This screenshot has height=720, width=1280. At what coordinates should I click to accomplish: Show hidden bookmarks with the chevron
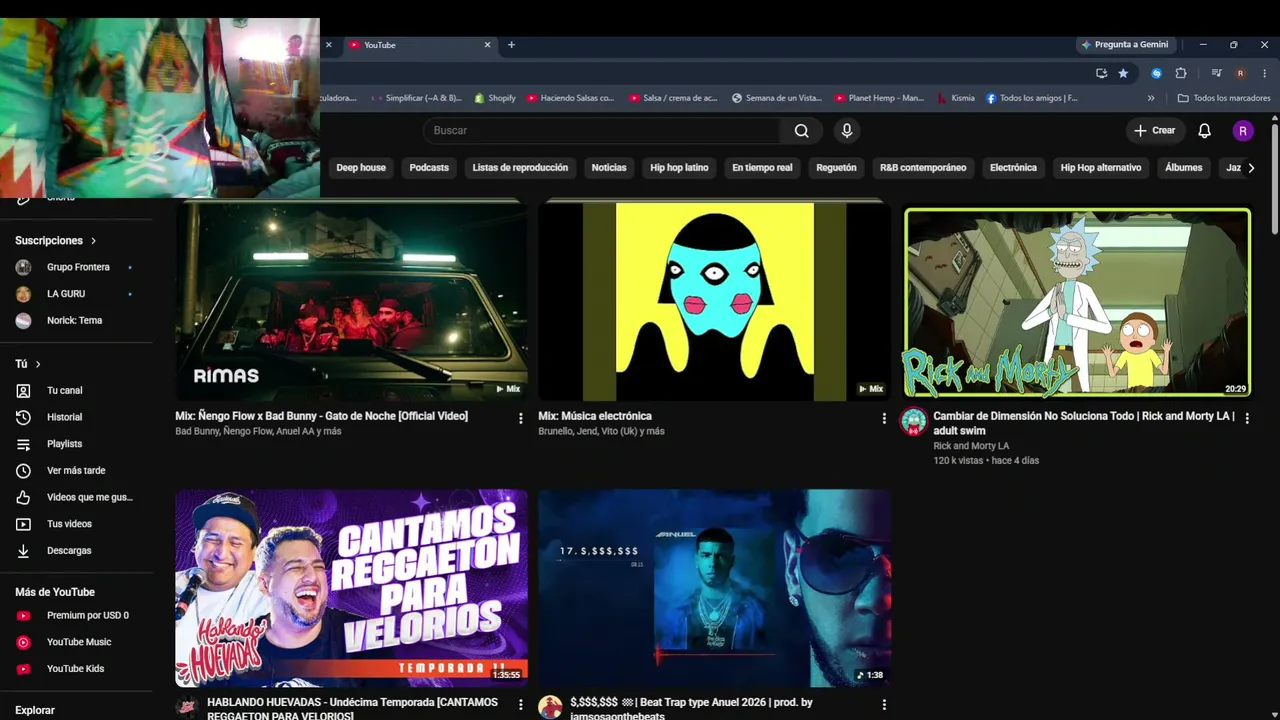pos(1151,98)
